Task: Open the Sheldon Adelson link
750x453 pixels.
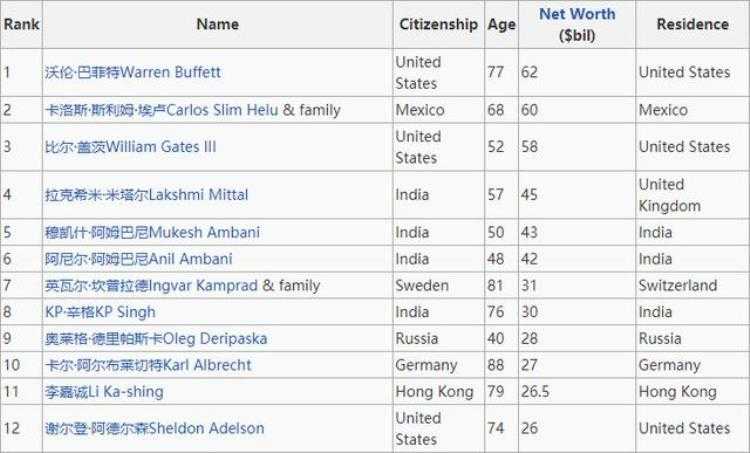Action: coord(155,428)
